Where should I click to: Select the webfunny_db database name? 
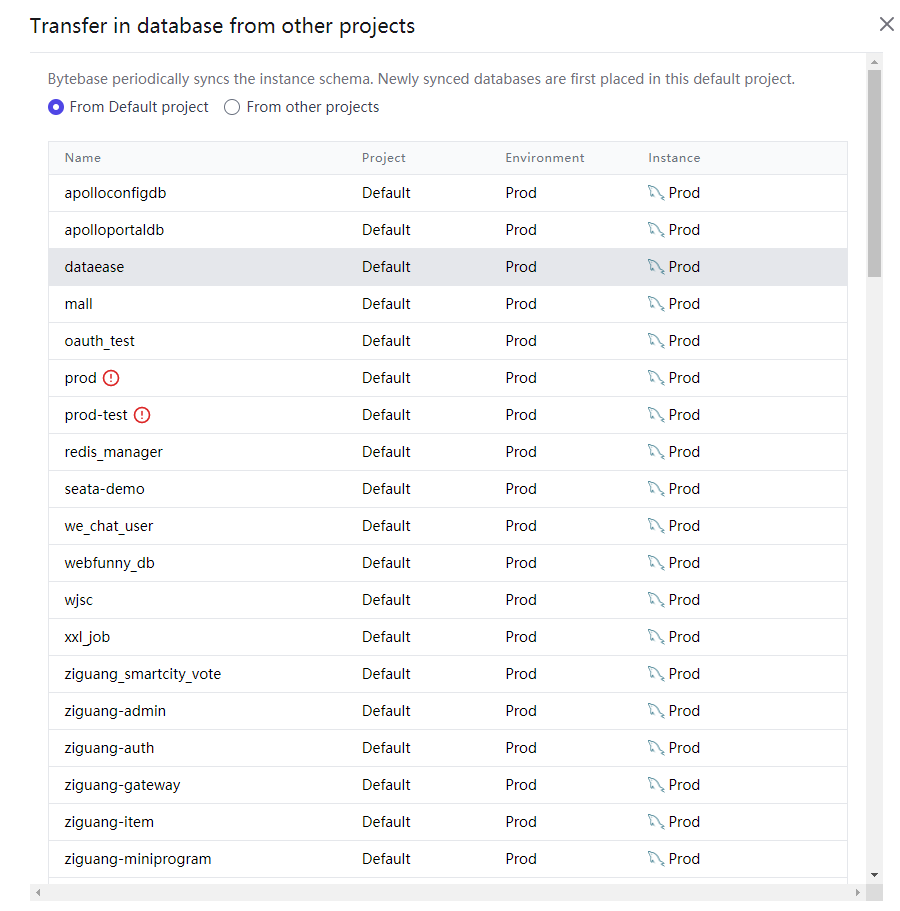coord(109,563)
